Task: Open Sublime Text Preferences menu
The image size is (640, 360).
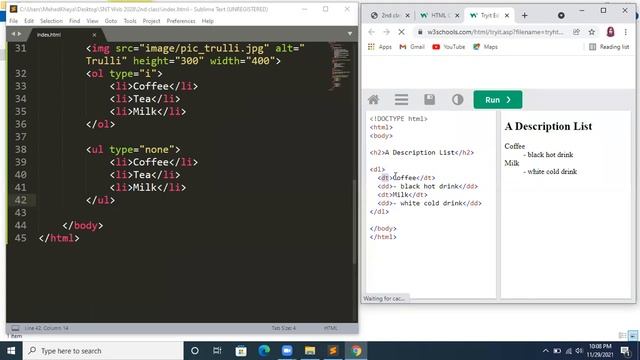Action: pyautogui.click(x=181, y=21)
